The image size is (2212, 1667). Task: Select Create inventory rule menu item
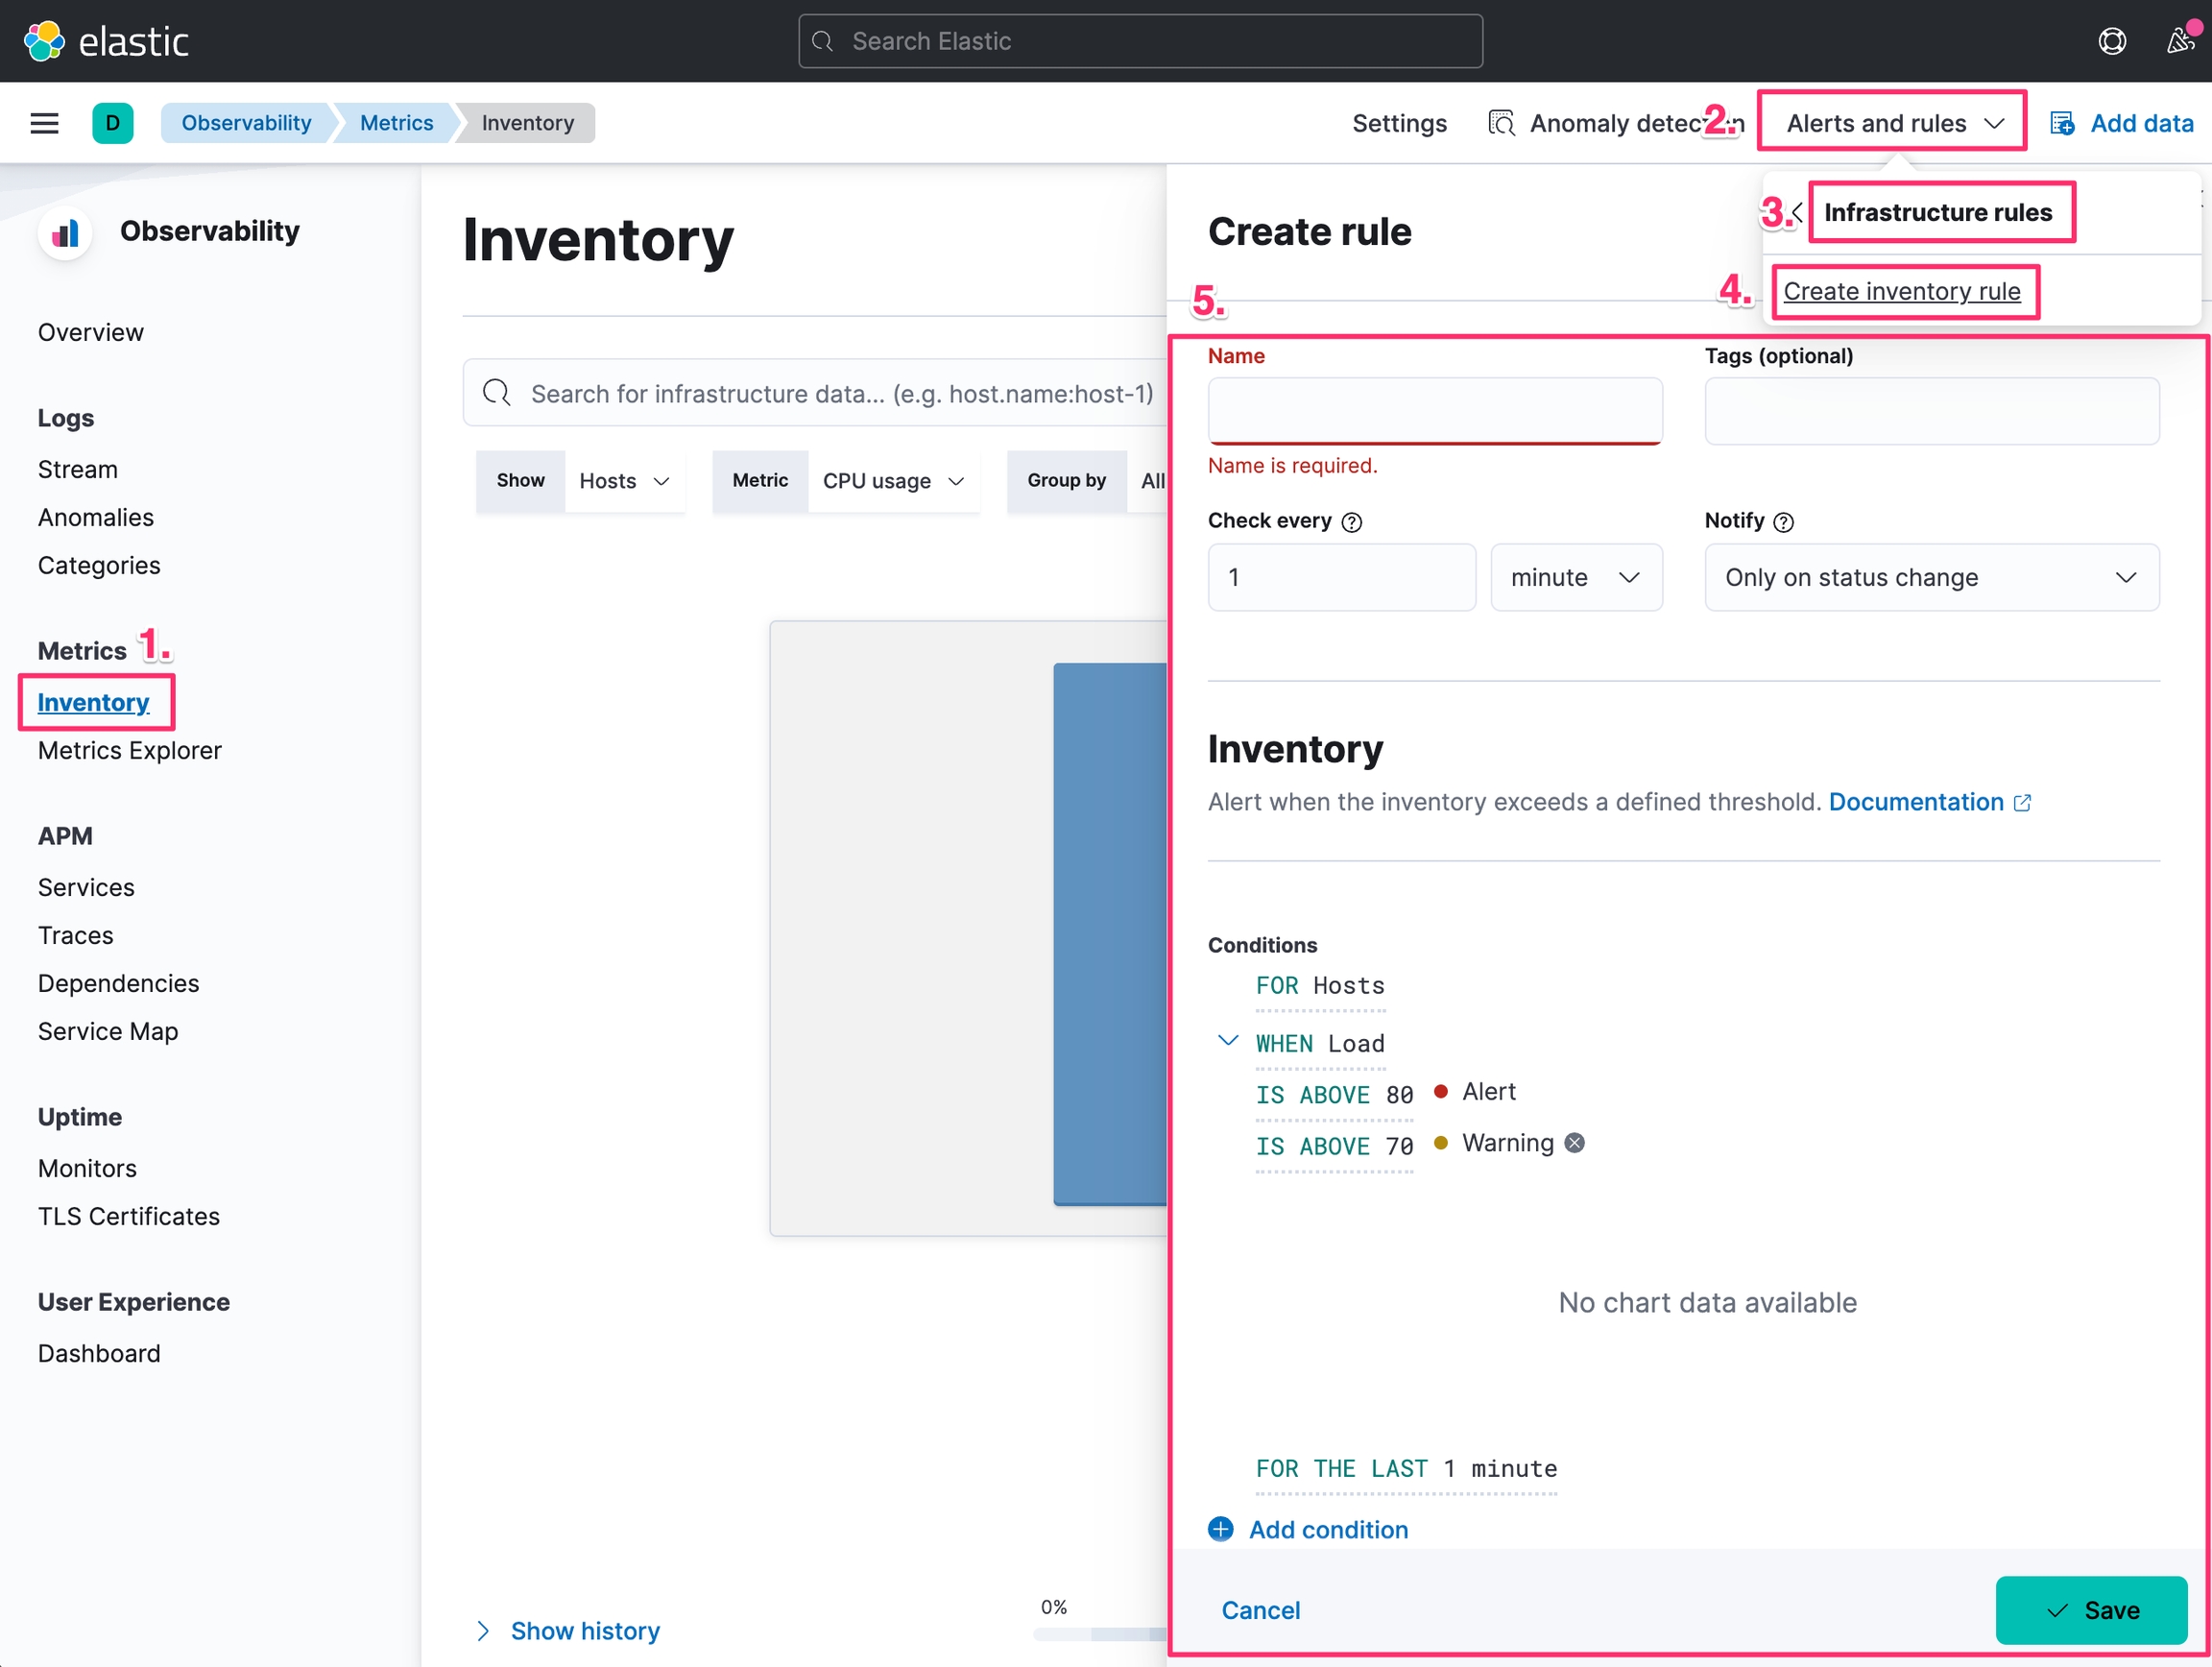1901,291
